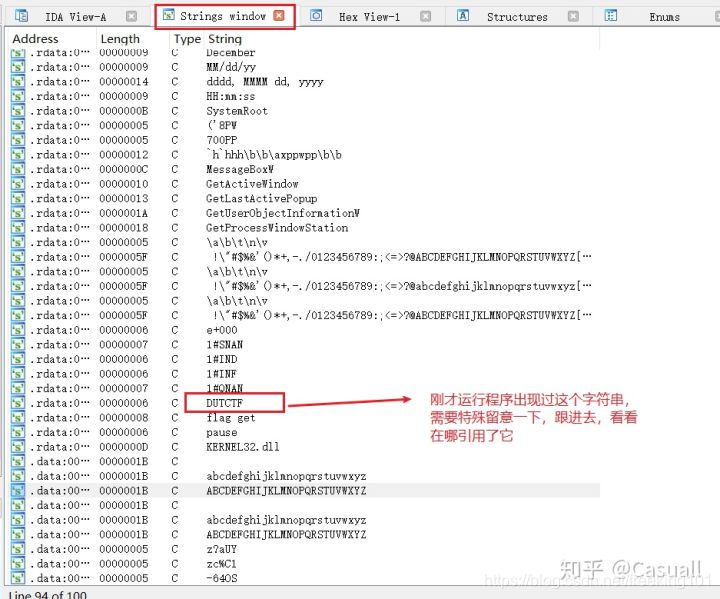Select the KERNEL32.dll string row
This screenshot has height=599, width=720.
click(304, 447)
